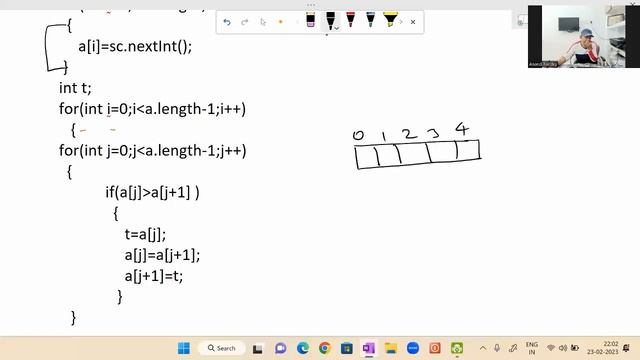This screenshot has height=360, width=640.
Task: Click the presenter webcam thumbnail
Action: click(x=584, y=36)
